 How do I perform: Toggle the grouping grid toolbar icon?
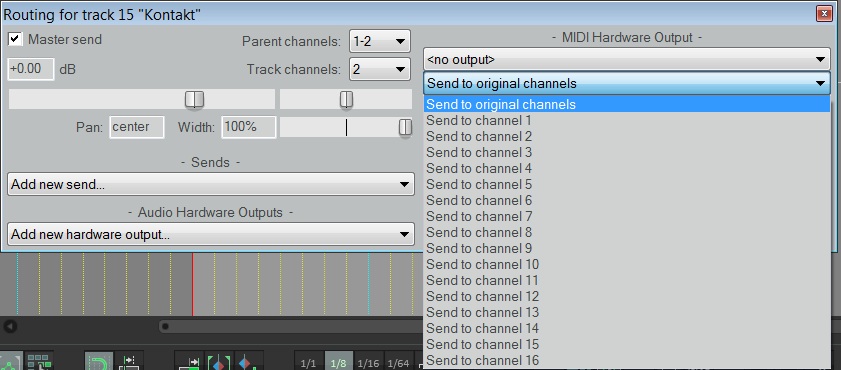point(39,361)
